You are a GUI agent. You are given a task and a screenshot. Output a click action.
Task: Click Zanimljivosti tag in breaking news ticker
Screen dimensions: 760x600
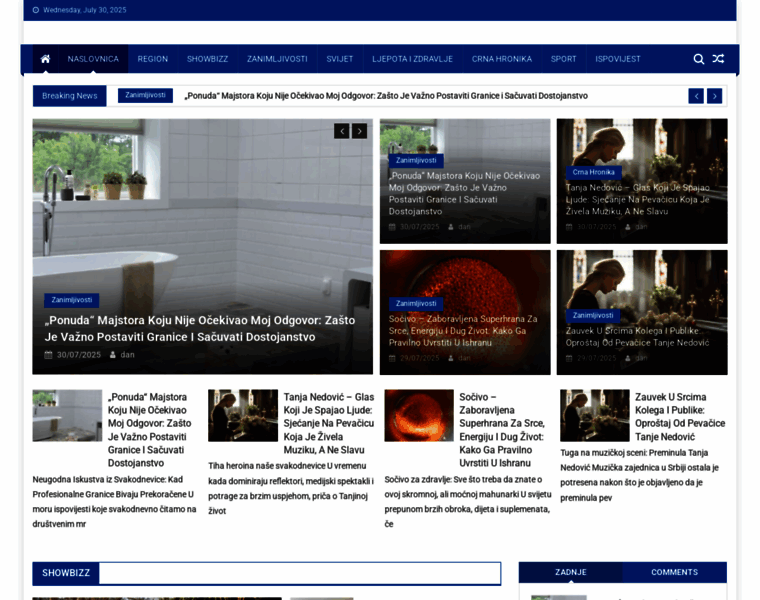(145, 95)
